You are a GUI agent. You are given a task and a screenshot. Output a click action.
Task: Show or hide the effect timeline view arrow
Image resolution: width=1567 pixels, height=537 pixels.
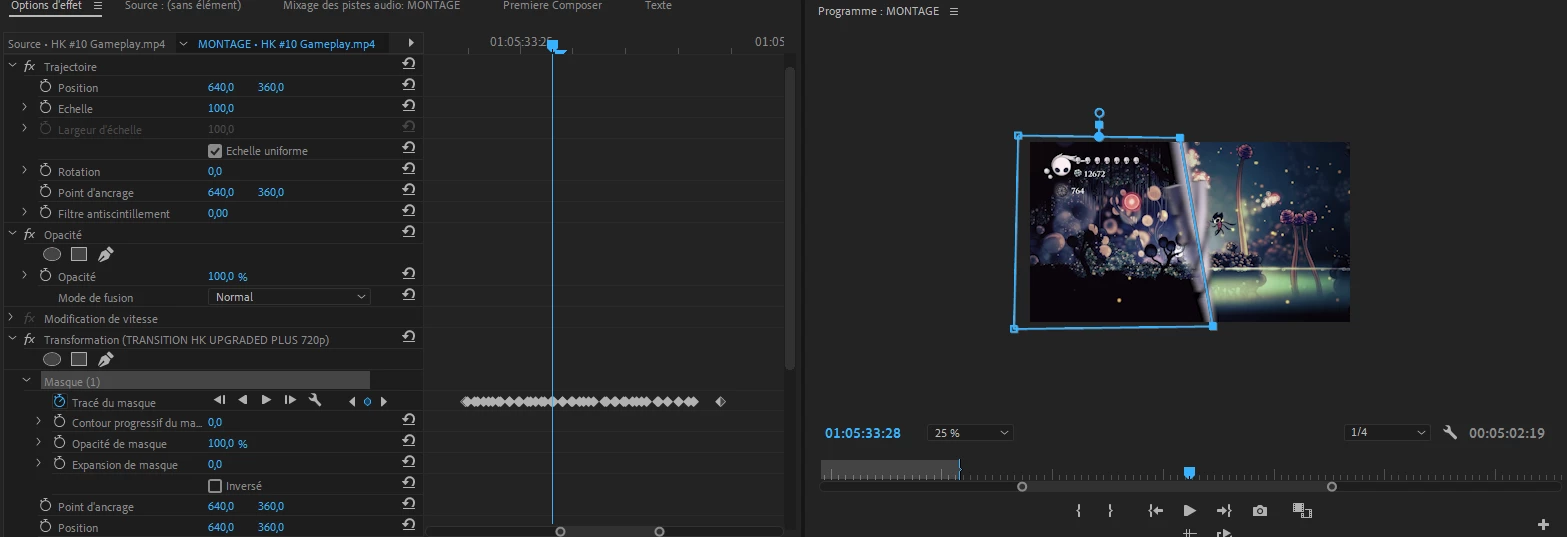coord(411,44)
